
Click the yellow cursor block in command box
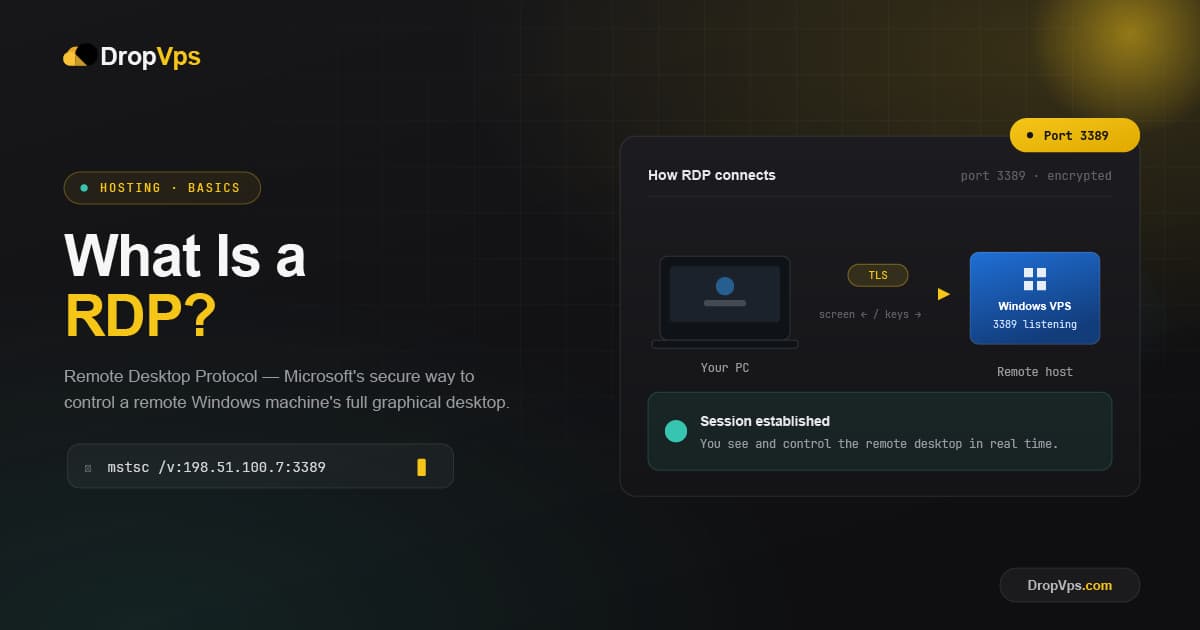(x=422, y=467)
